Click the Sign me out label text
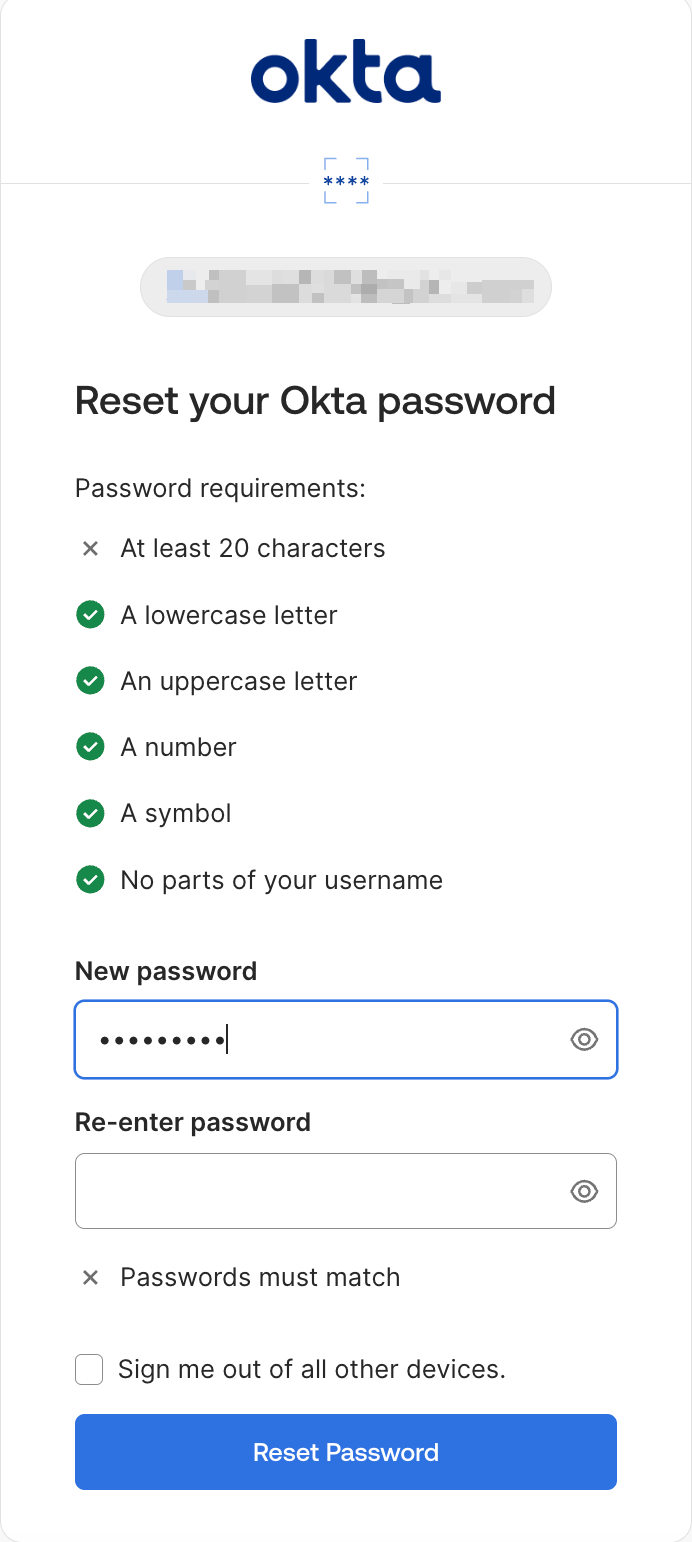692x1542 pixels. [x=312, y=1369]
